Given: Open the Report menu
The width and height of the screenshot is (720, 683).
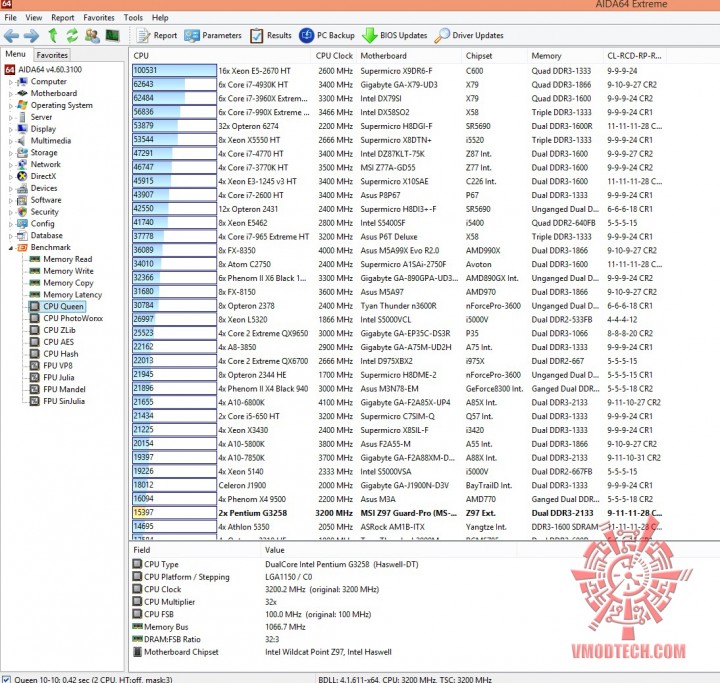Looking at the screenshot, I should pos(62,17).
